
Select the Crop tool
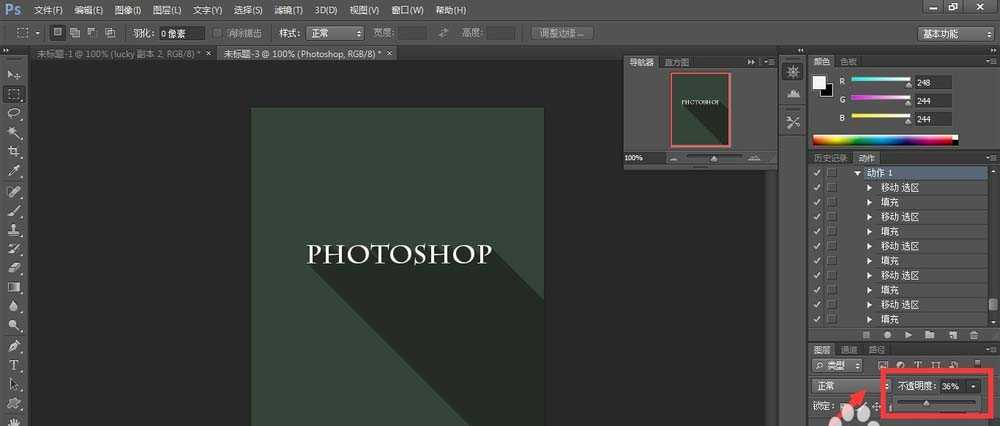(x=14, y=151)
